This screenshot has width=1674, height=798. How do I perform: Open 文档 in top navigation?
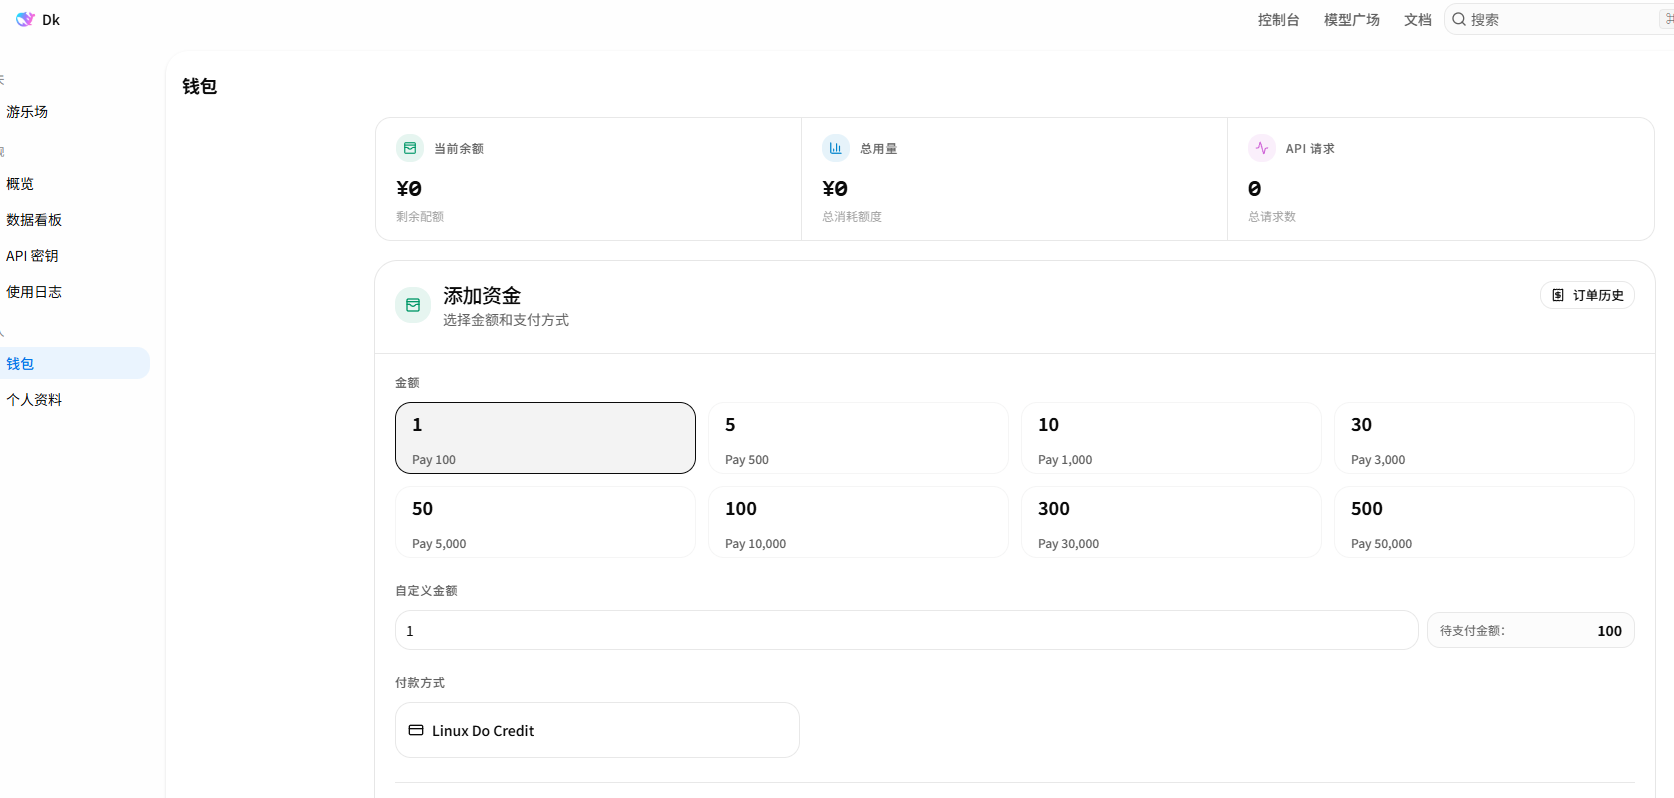pyautogui.click(x=1418, y=20)
